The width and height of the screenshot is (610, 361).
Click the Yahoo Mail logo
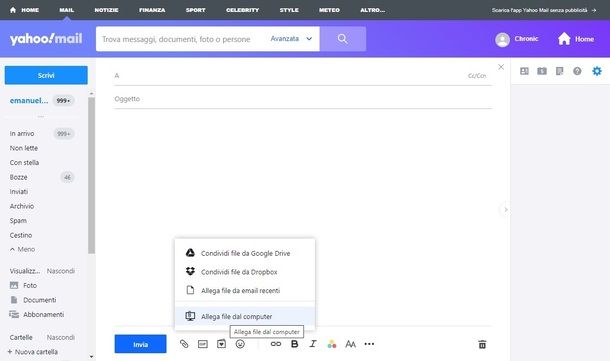coord(46,39)
